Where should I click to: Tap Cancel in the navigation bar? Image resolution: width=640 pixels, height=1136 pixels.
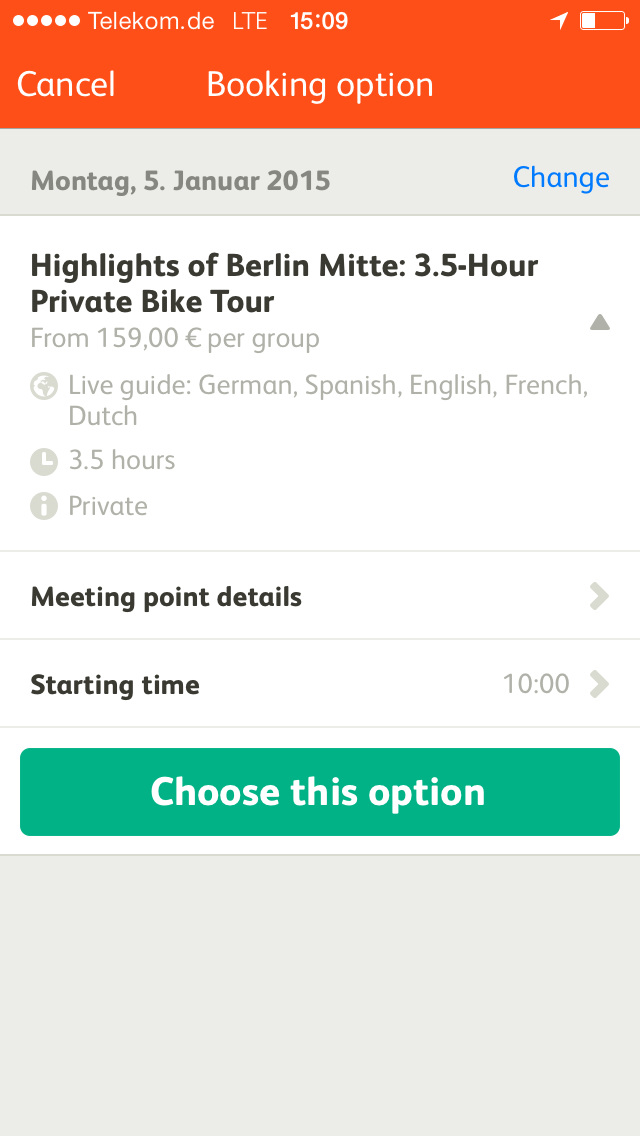tap(66, 85)
